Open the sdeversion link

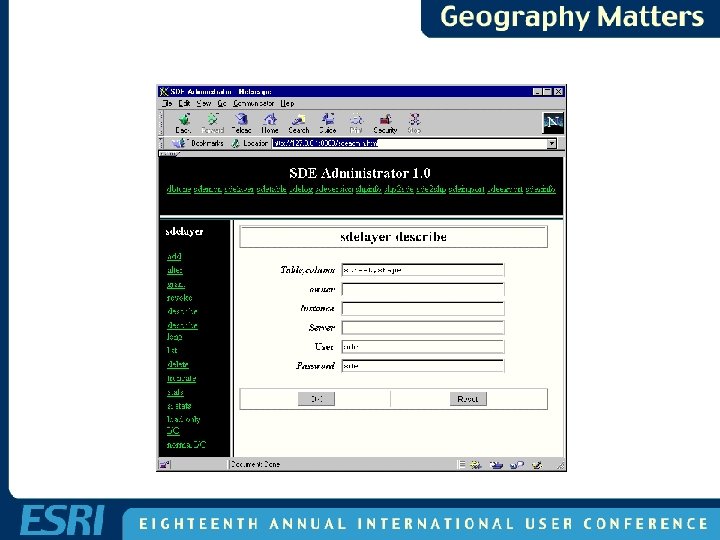pos(334,189)
